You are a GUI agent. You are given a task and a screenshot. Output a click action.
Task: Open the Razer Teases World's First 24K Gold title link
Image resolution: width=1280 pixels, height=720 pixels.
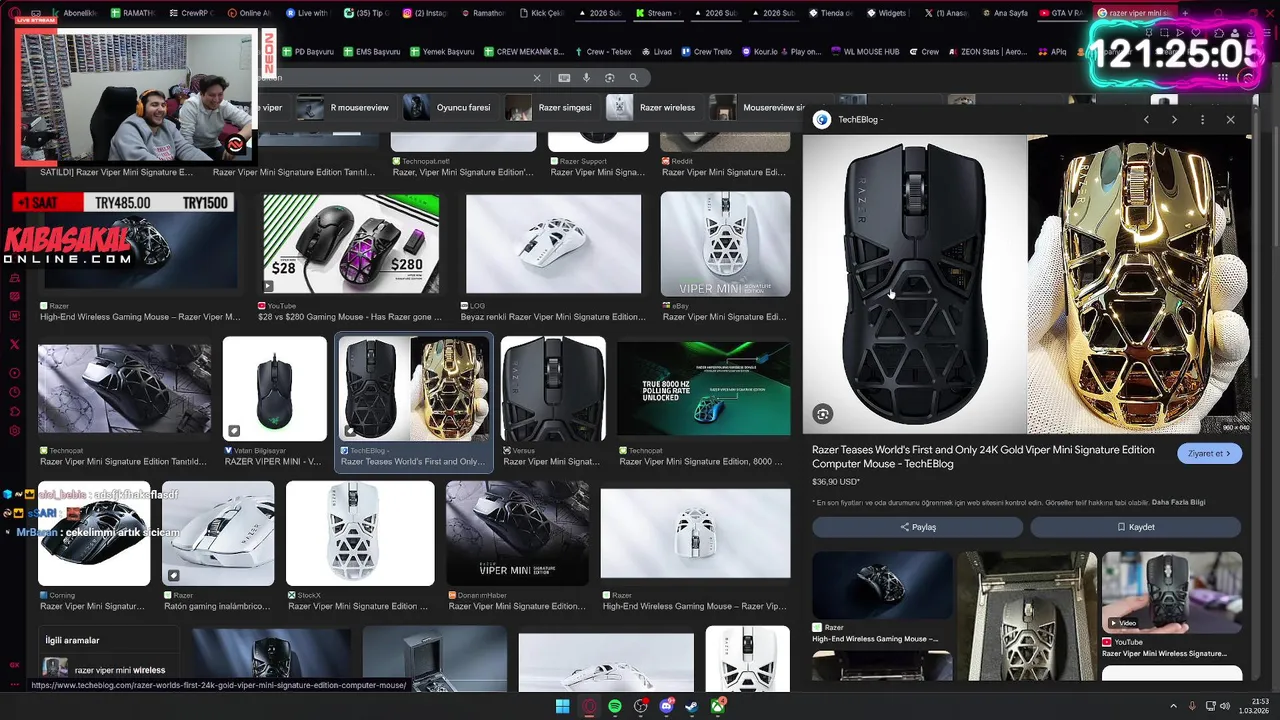tap(983, 457)
